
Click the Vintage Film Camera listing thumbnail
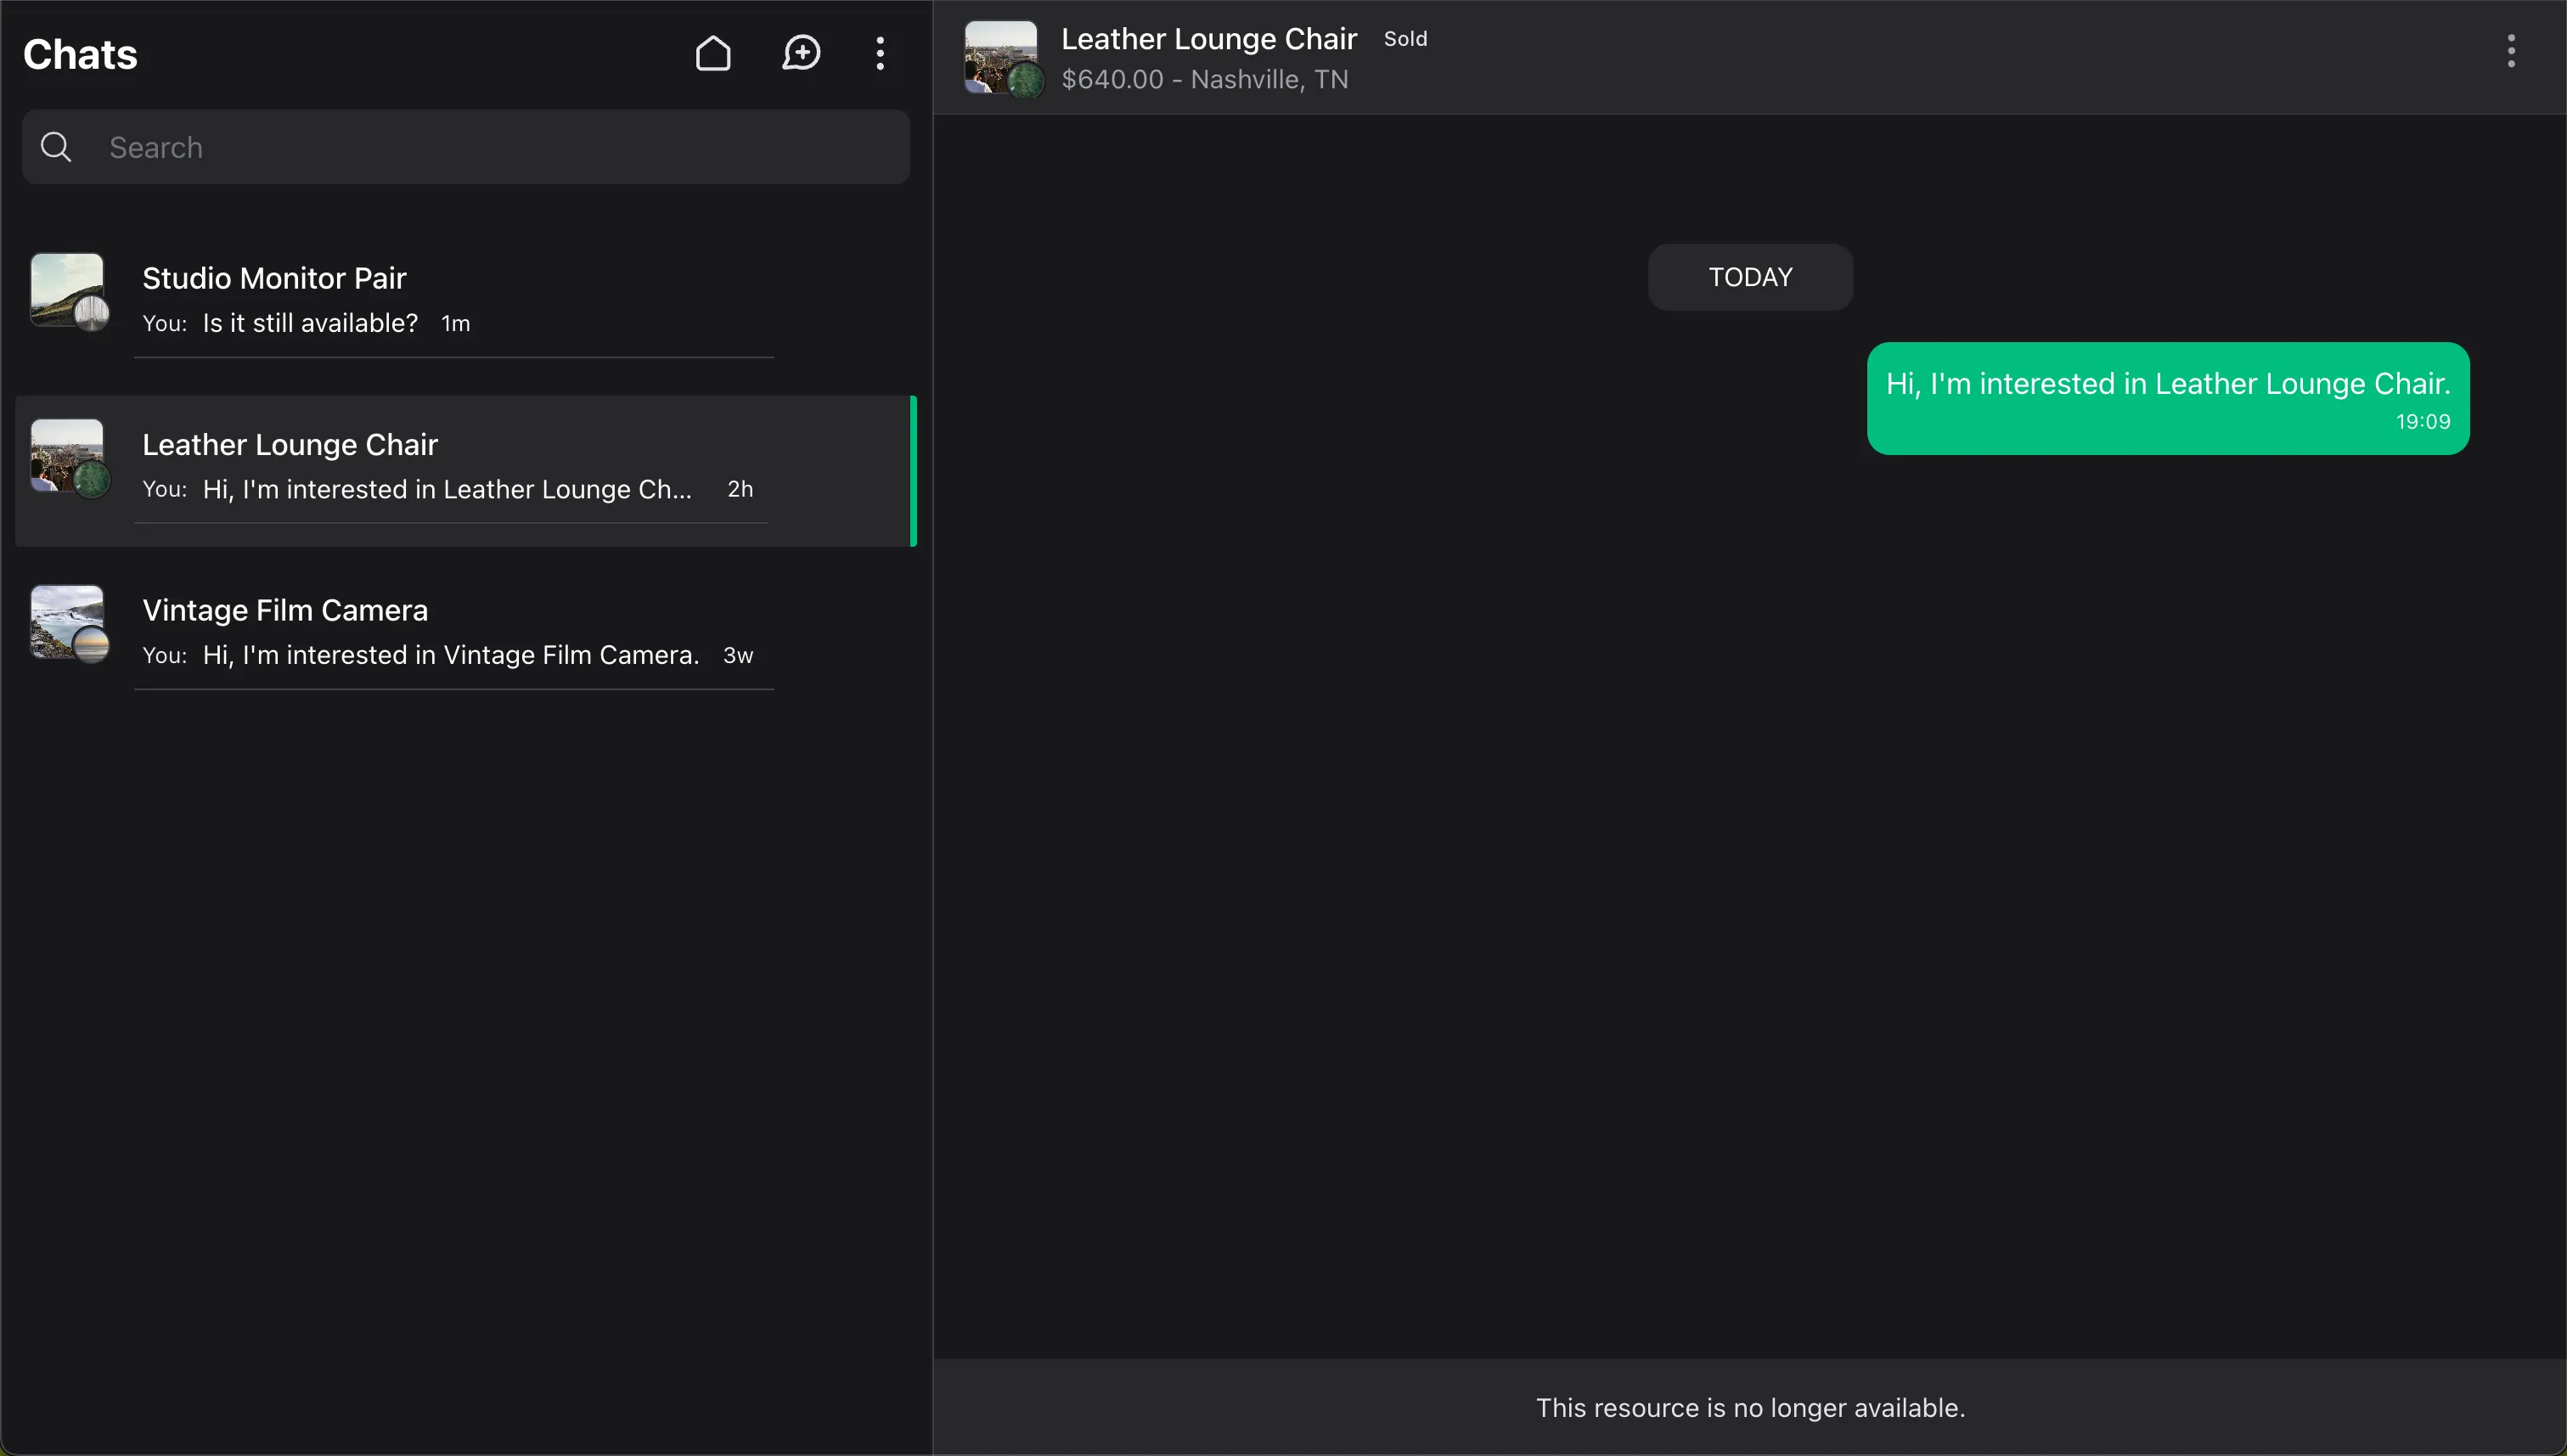(69, 623)
